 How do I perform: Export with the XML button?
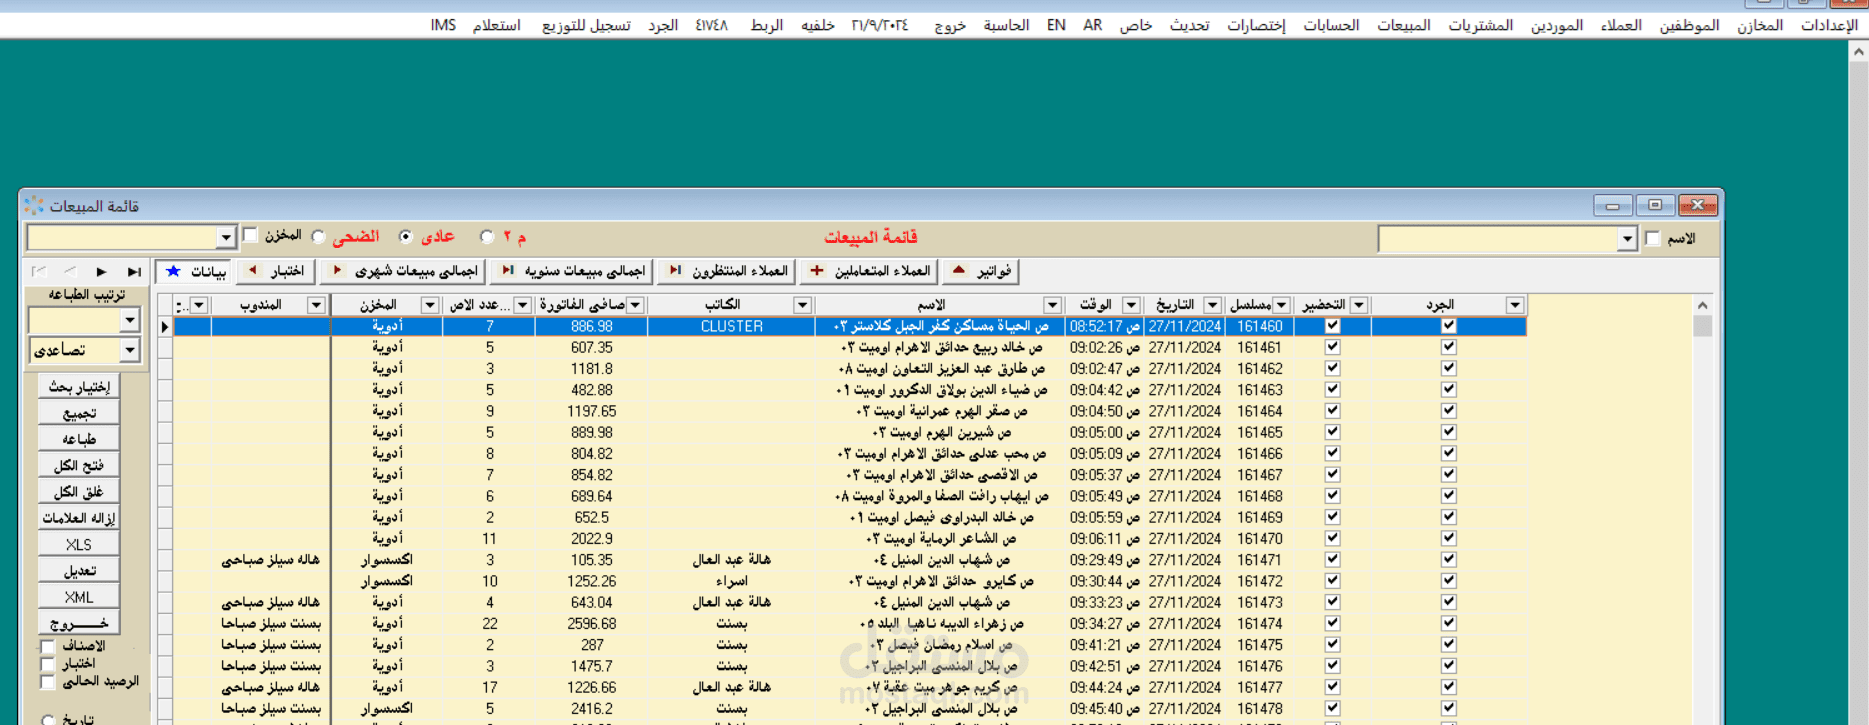79,597
